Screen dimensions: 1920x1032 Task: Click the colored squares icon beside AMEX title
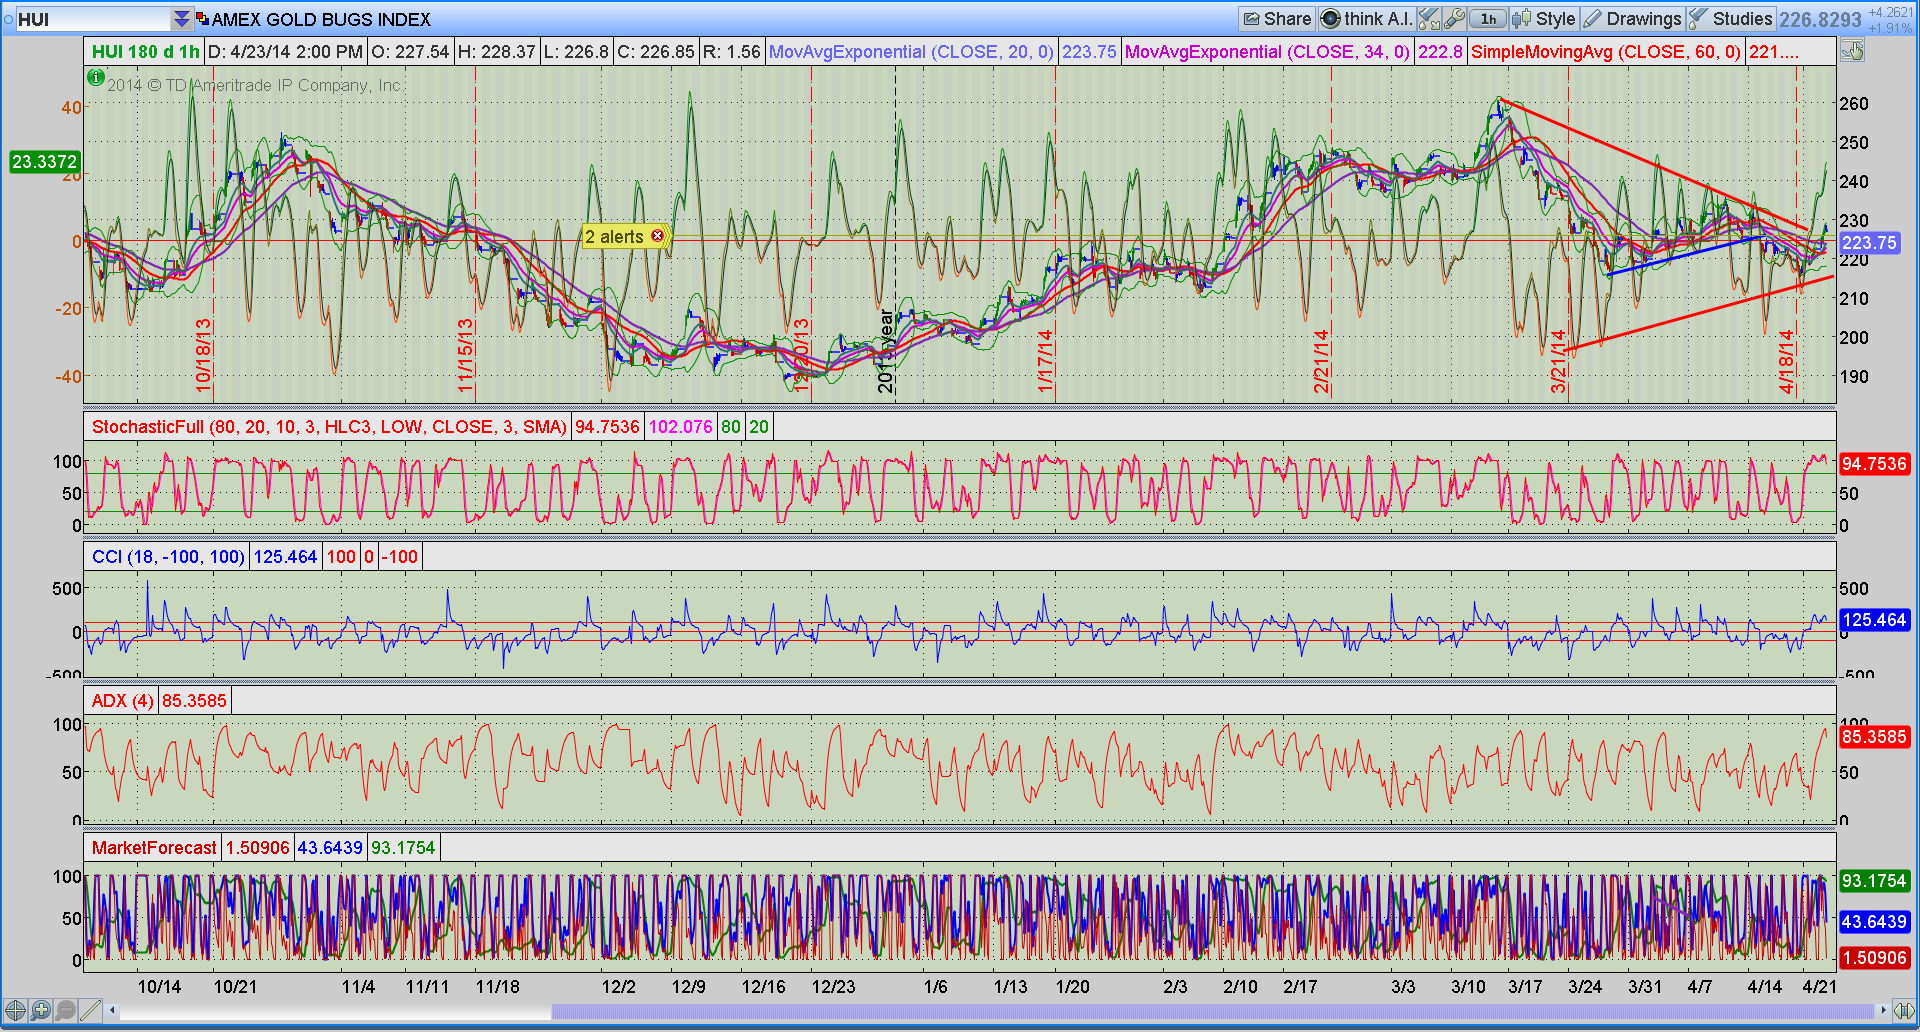pos(203,19)
